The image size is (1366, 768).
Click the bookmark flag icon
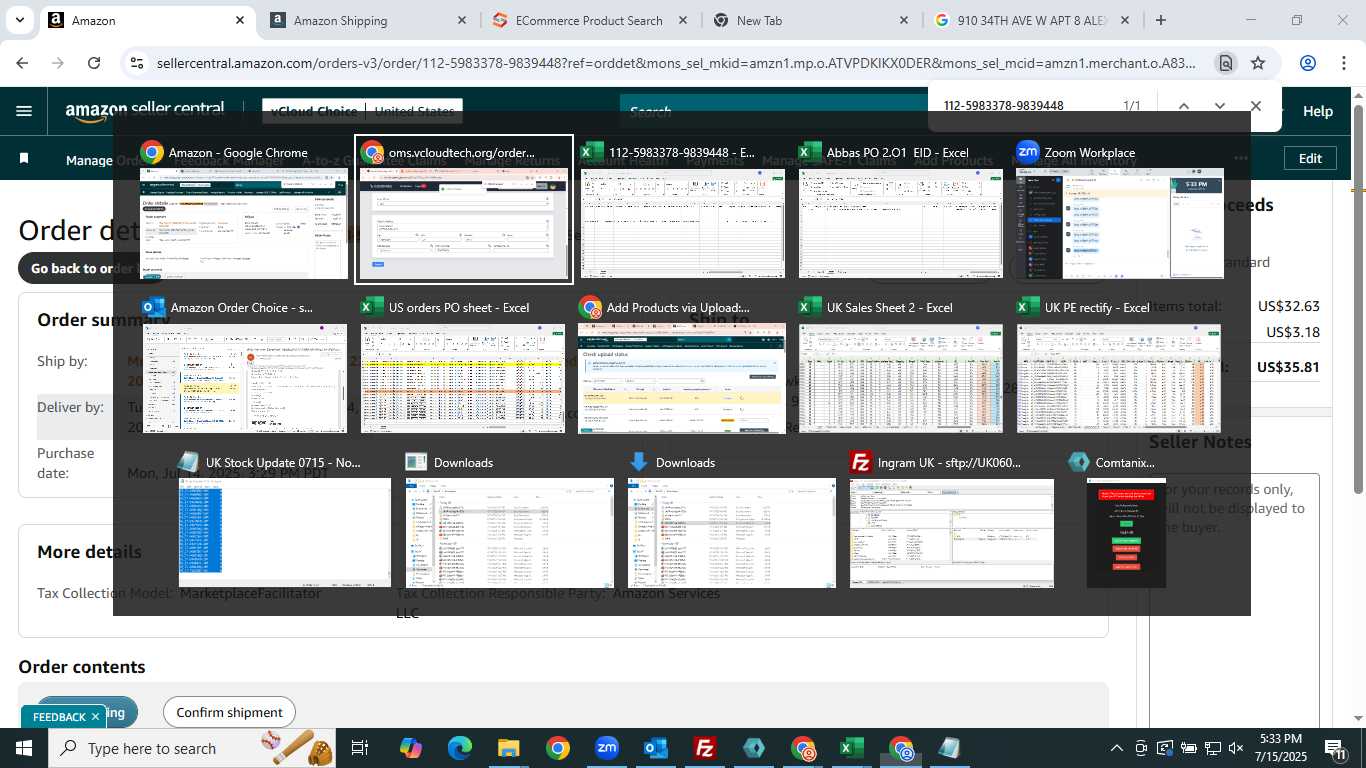pos(24,159)
